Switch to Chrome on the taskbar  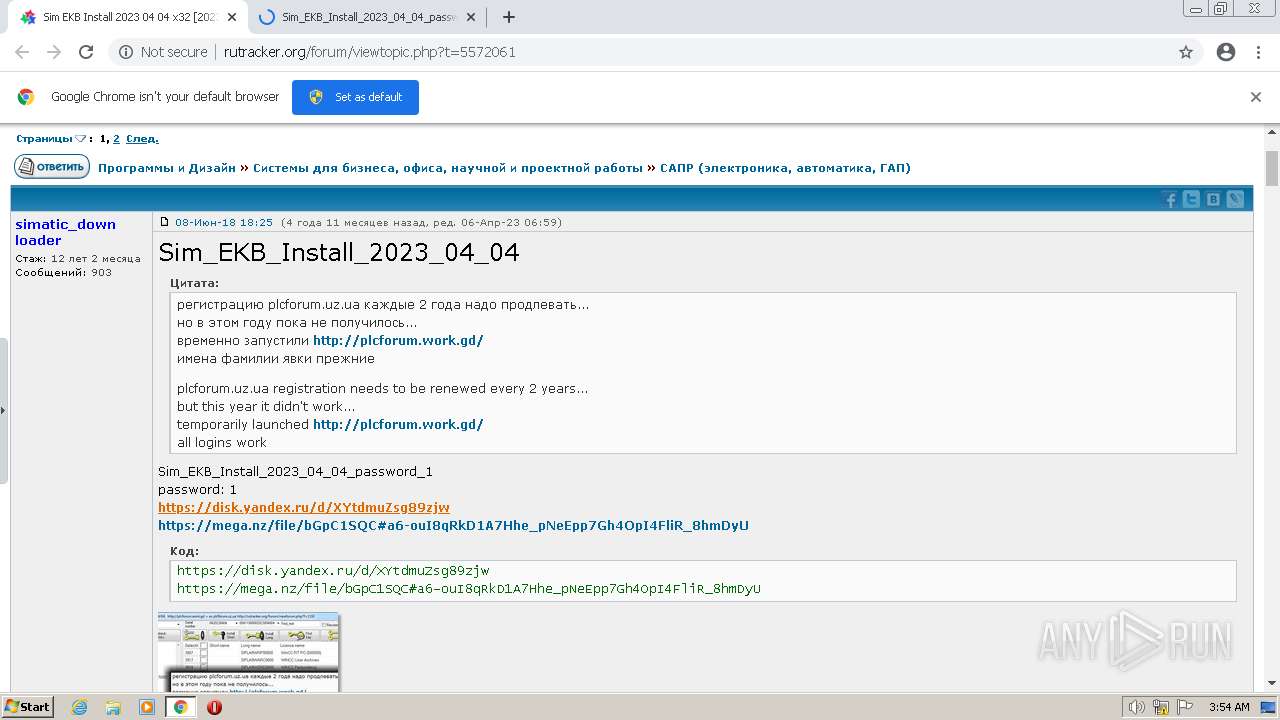click(x=180, y=707)
